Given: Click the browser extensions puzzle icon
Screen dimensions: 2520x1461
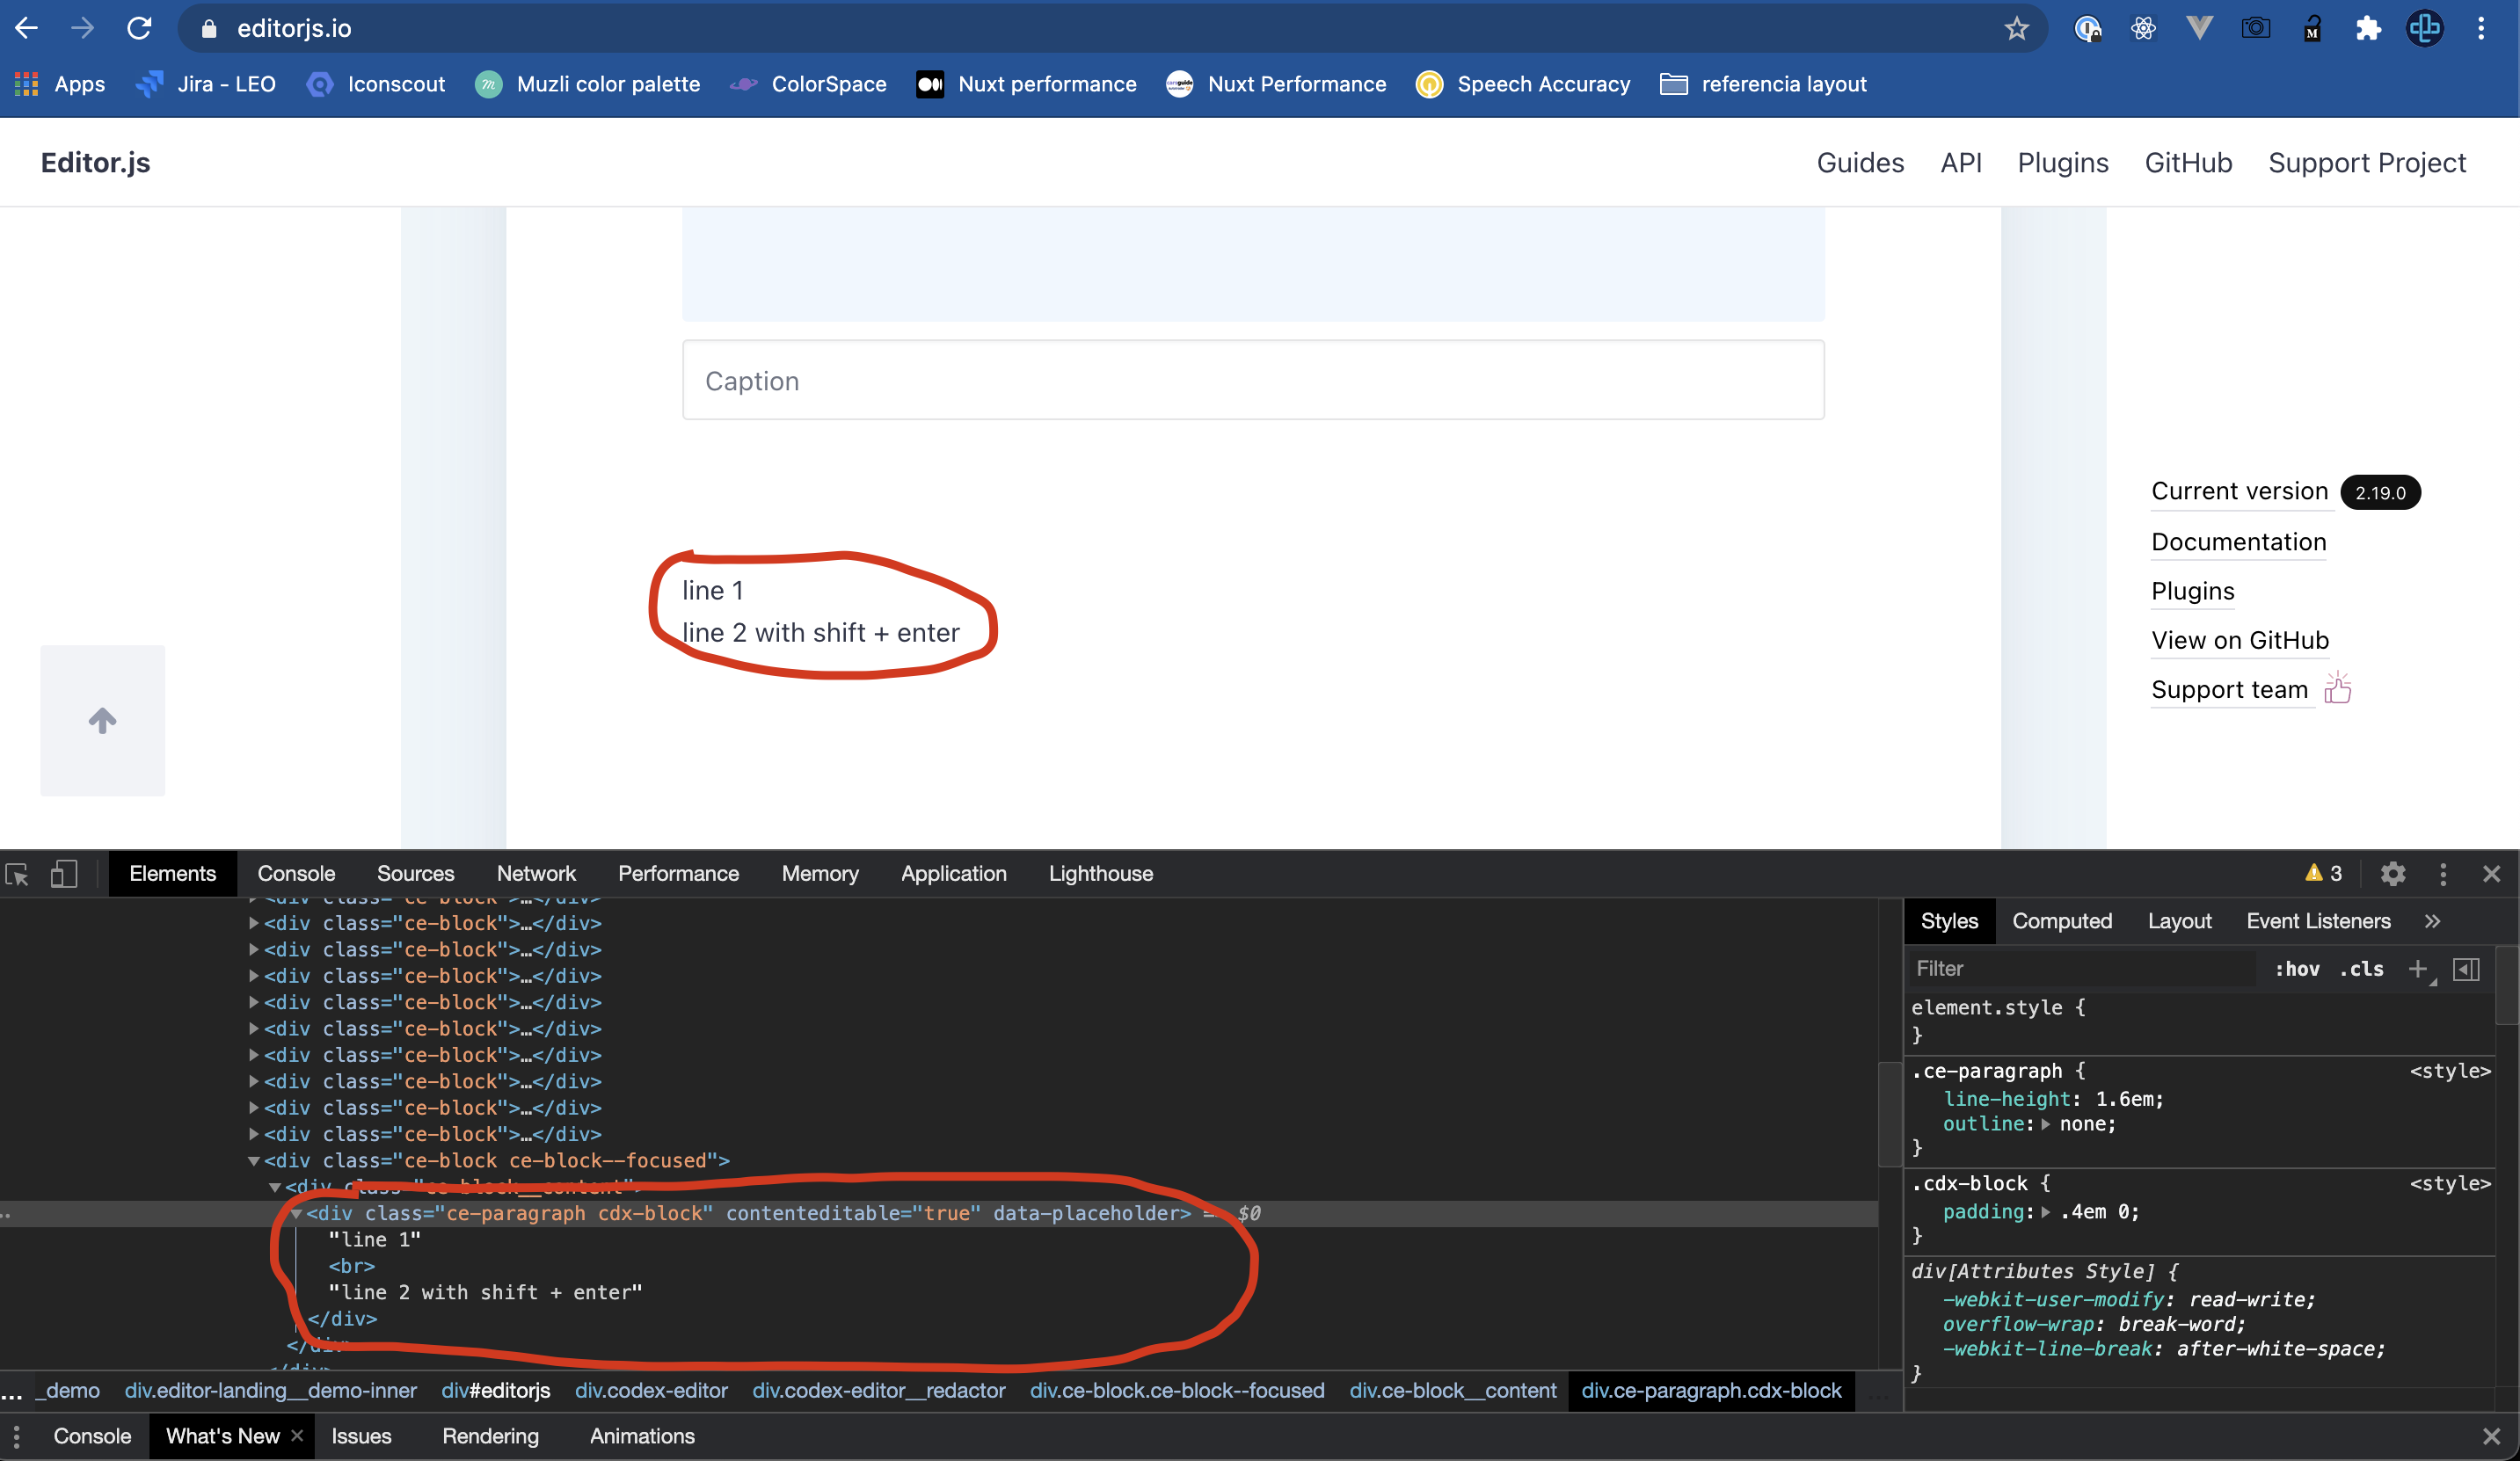Looking at the screenshot, I should click(x=2368, y=28).
